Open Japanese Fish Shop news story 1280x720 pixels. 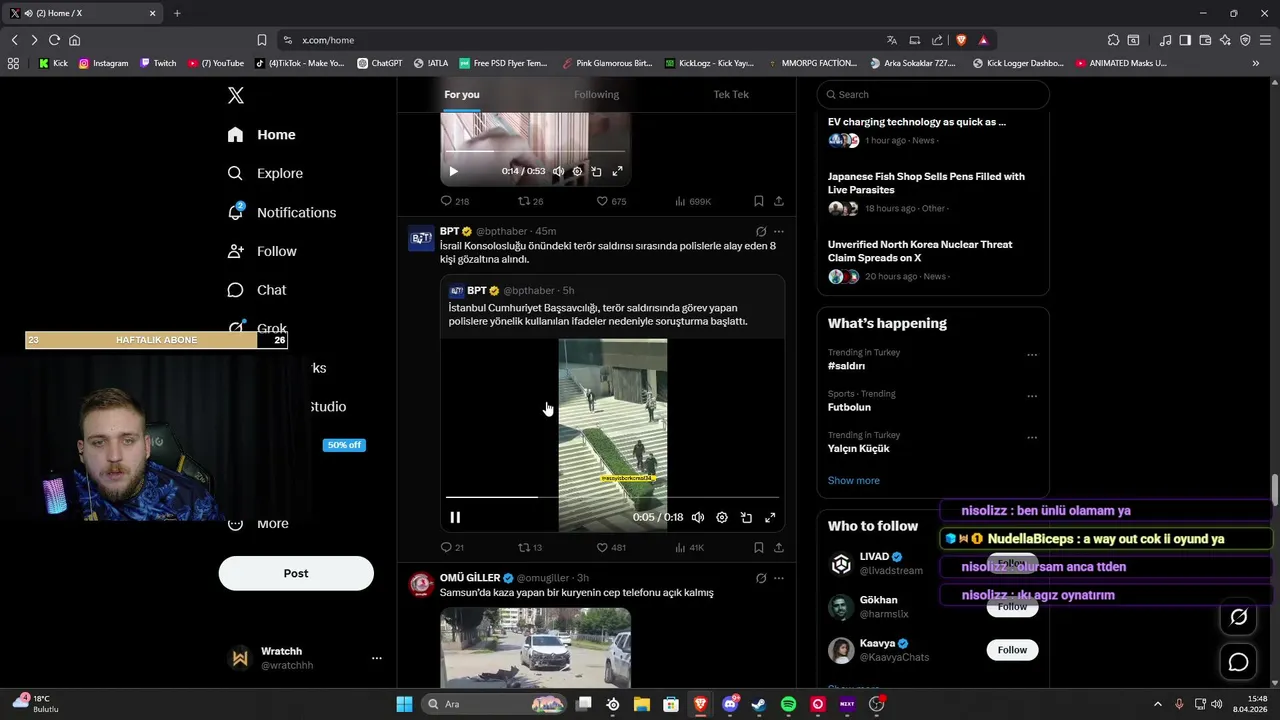point(926,183)
